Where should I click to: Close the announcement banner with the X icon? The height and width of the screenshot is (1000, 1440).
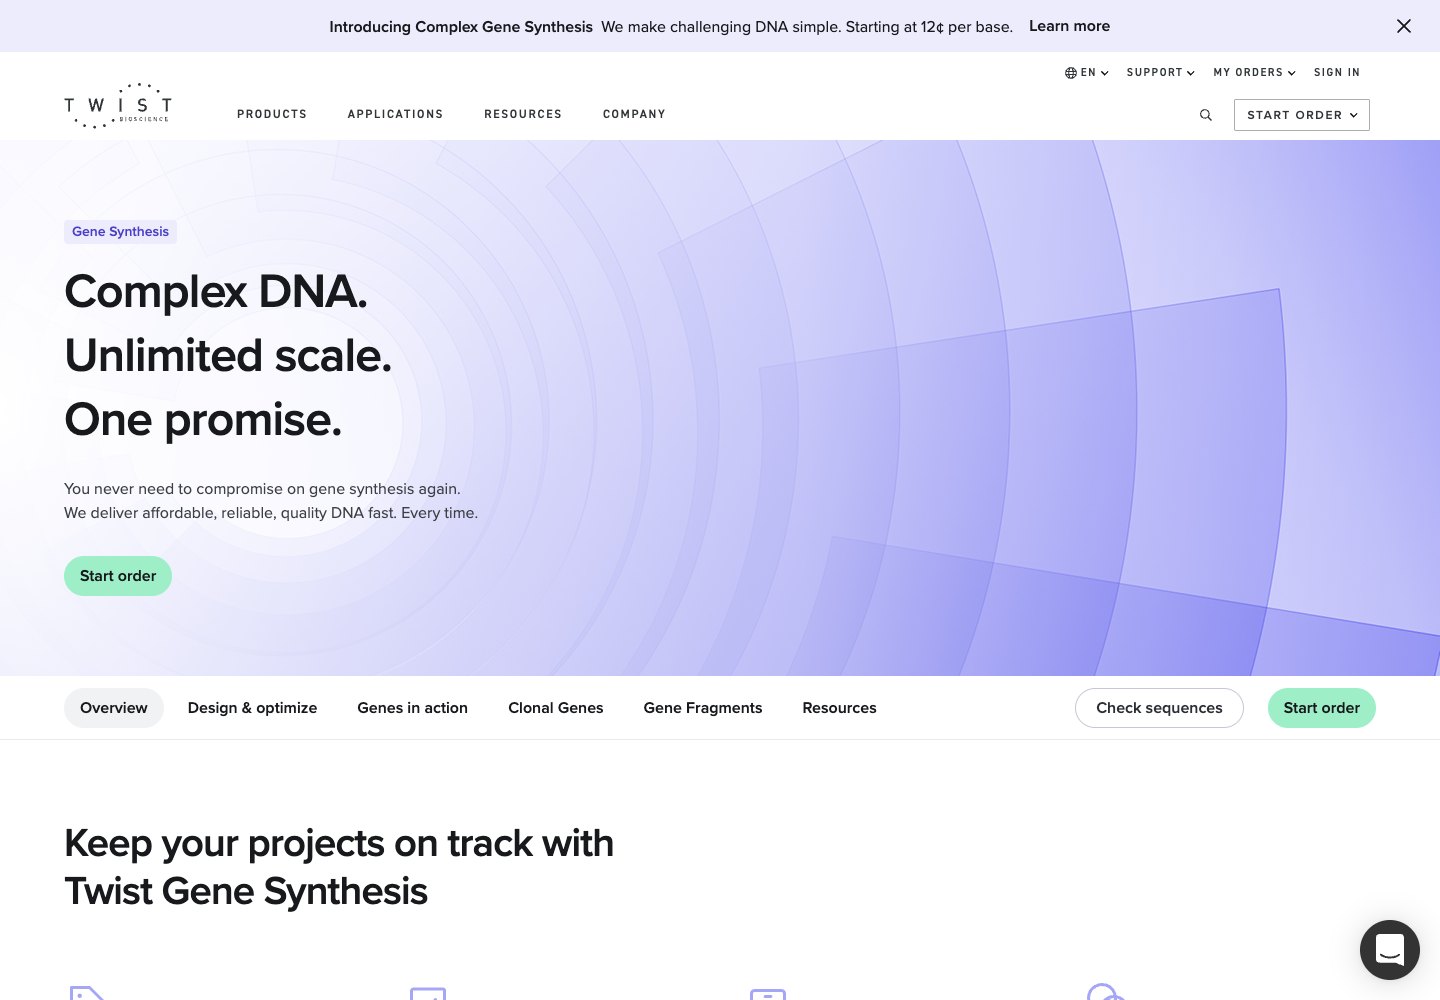tap(1404, 26)
